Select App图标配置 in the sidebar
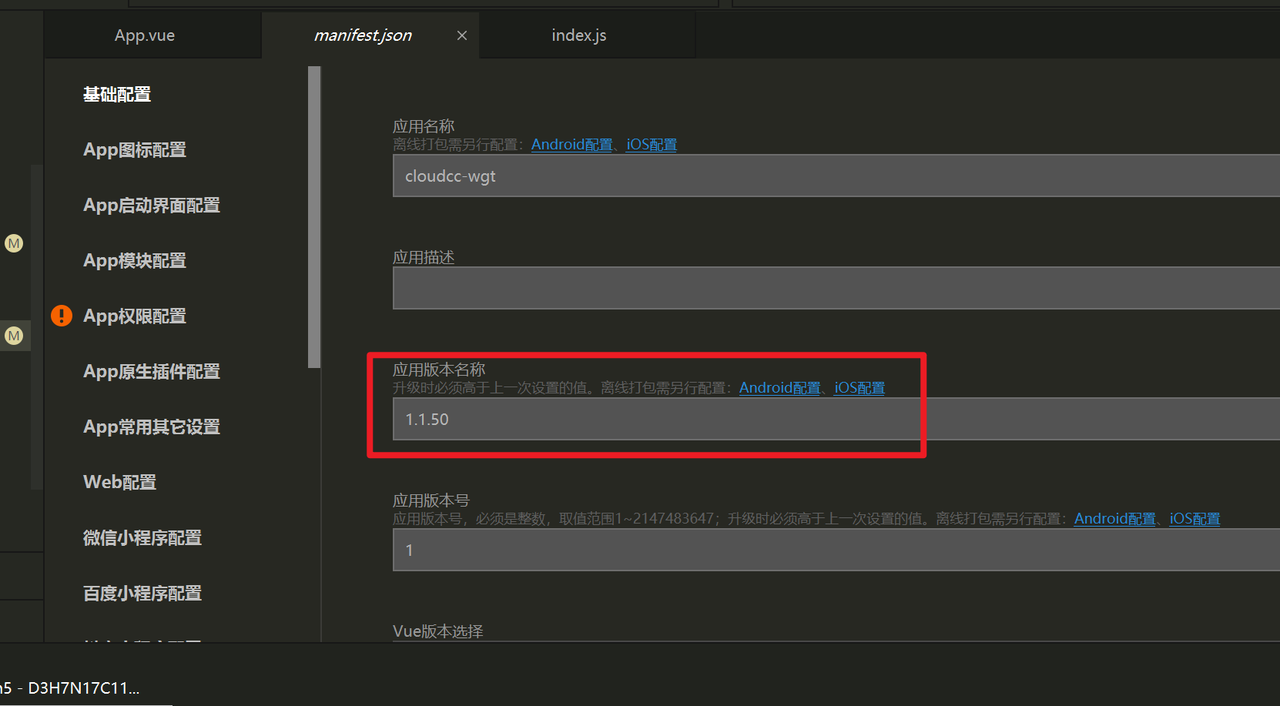The width and height of the screenshot is (1280, 706). pyautogui.click(x=134, y=150)
